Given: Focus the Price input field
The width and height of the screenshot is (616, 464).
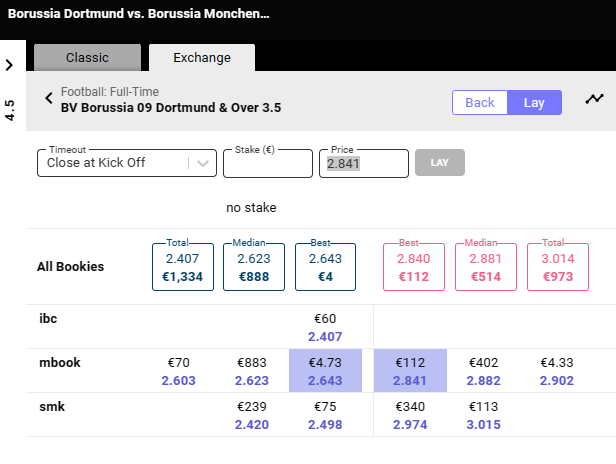Looking at the screenshot, I should [364, 163].
